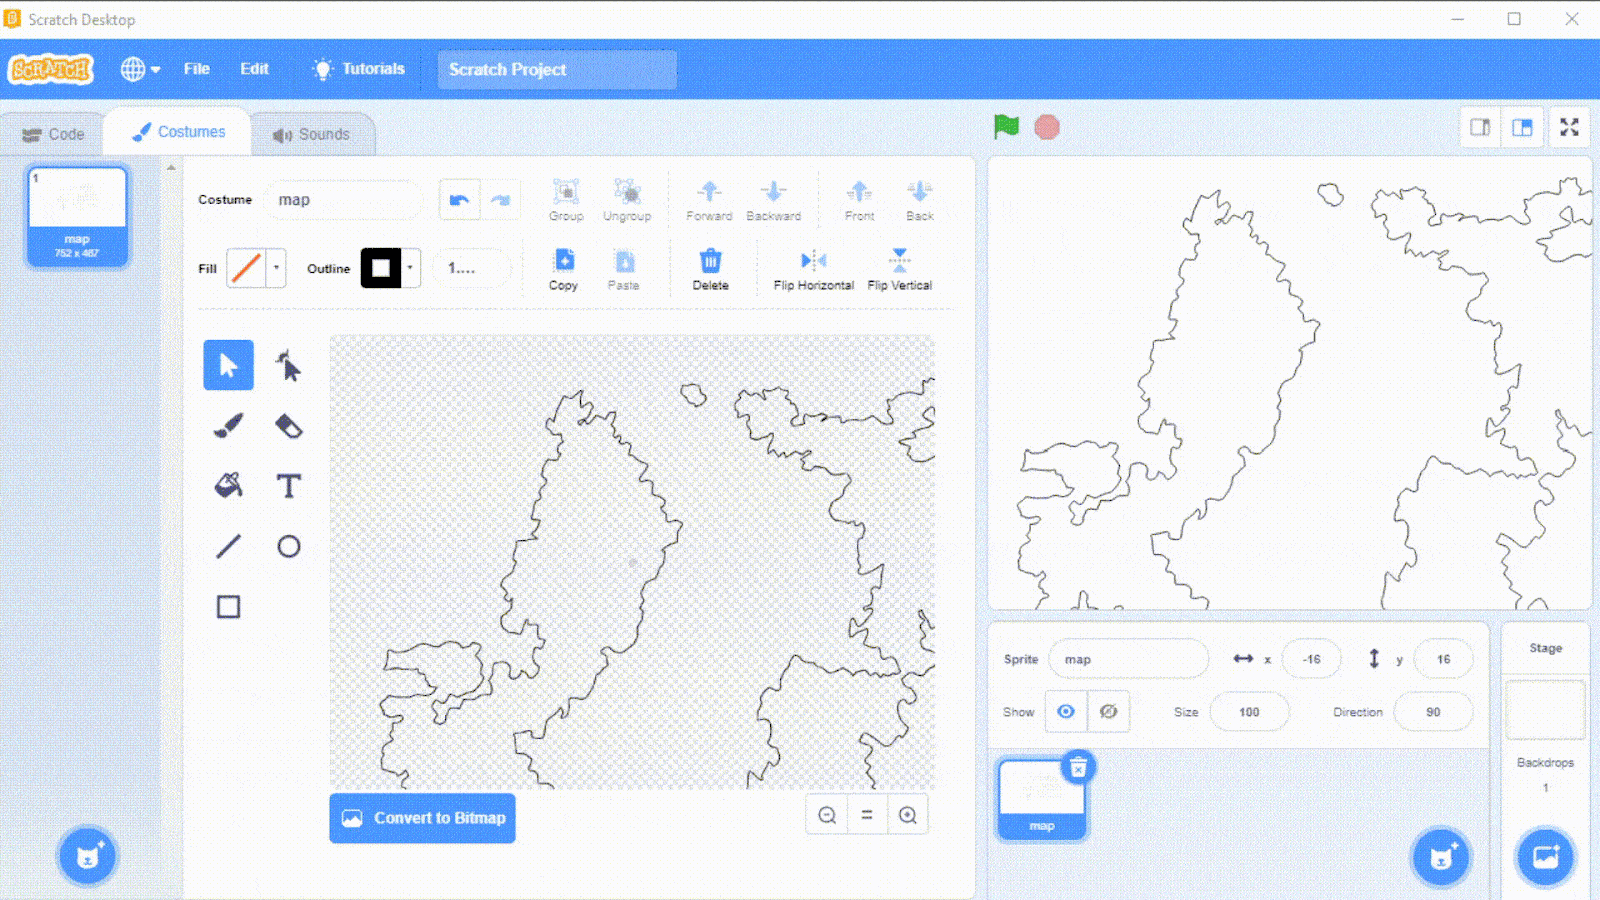
Task: Click the Scratch logo
Action: (x=51, y=69)
